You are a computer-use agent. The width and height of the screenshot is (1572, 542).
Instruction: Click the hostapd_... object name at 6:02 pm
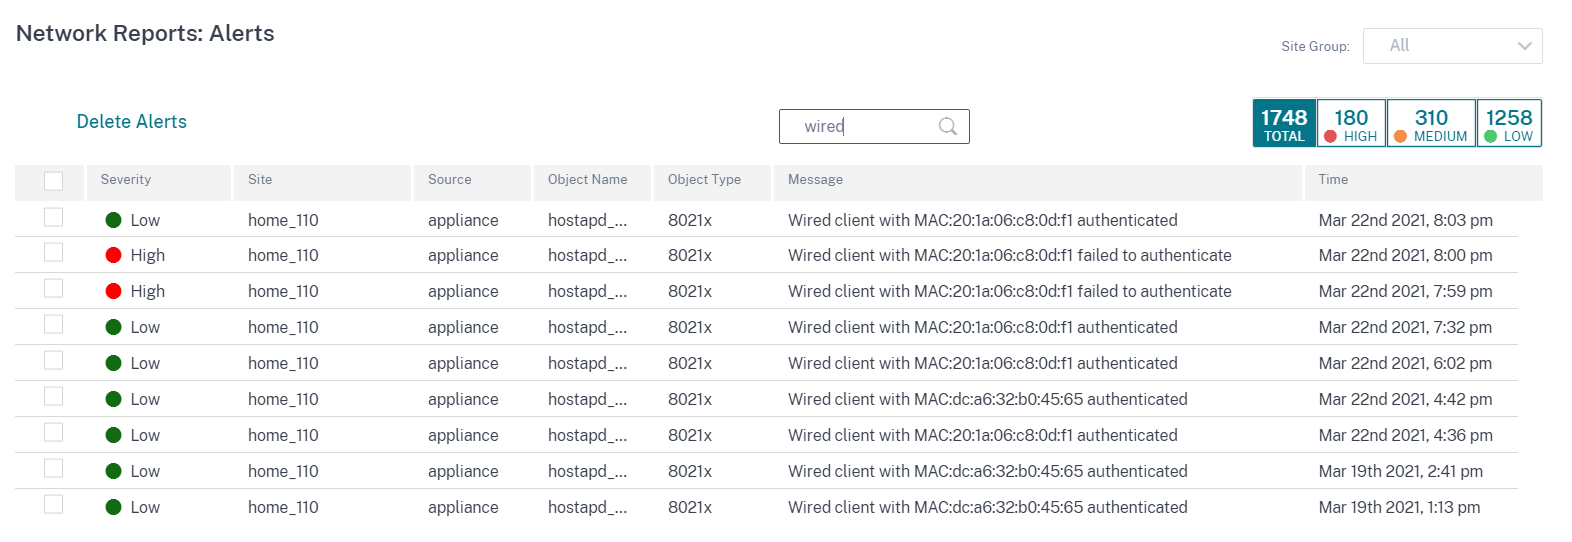[588, 363]
